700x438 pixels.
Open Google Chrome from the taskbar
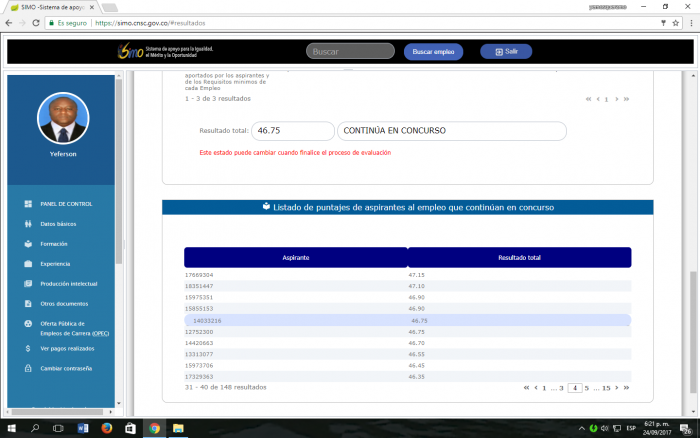point(154,428)
